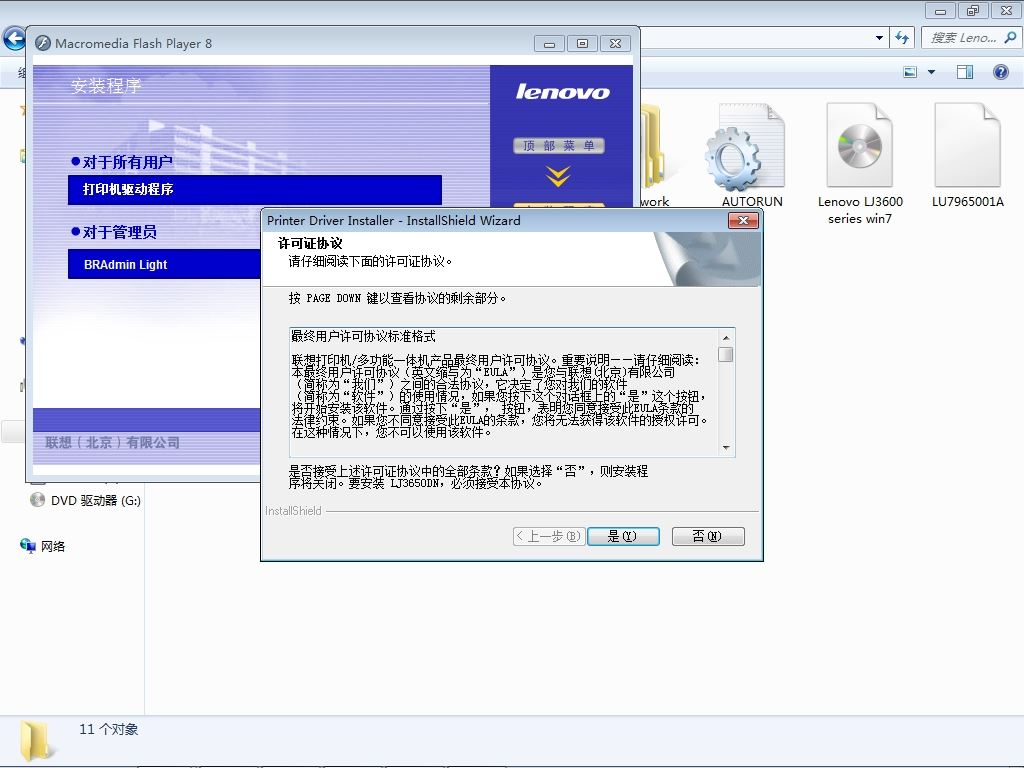Select the folder ending in 'work'
This screenshot has width=1024, height=768.
click(x=654, y=157)
